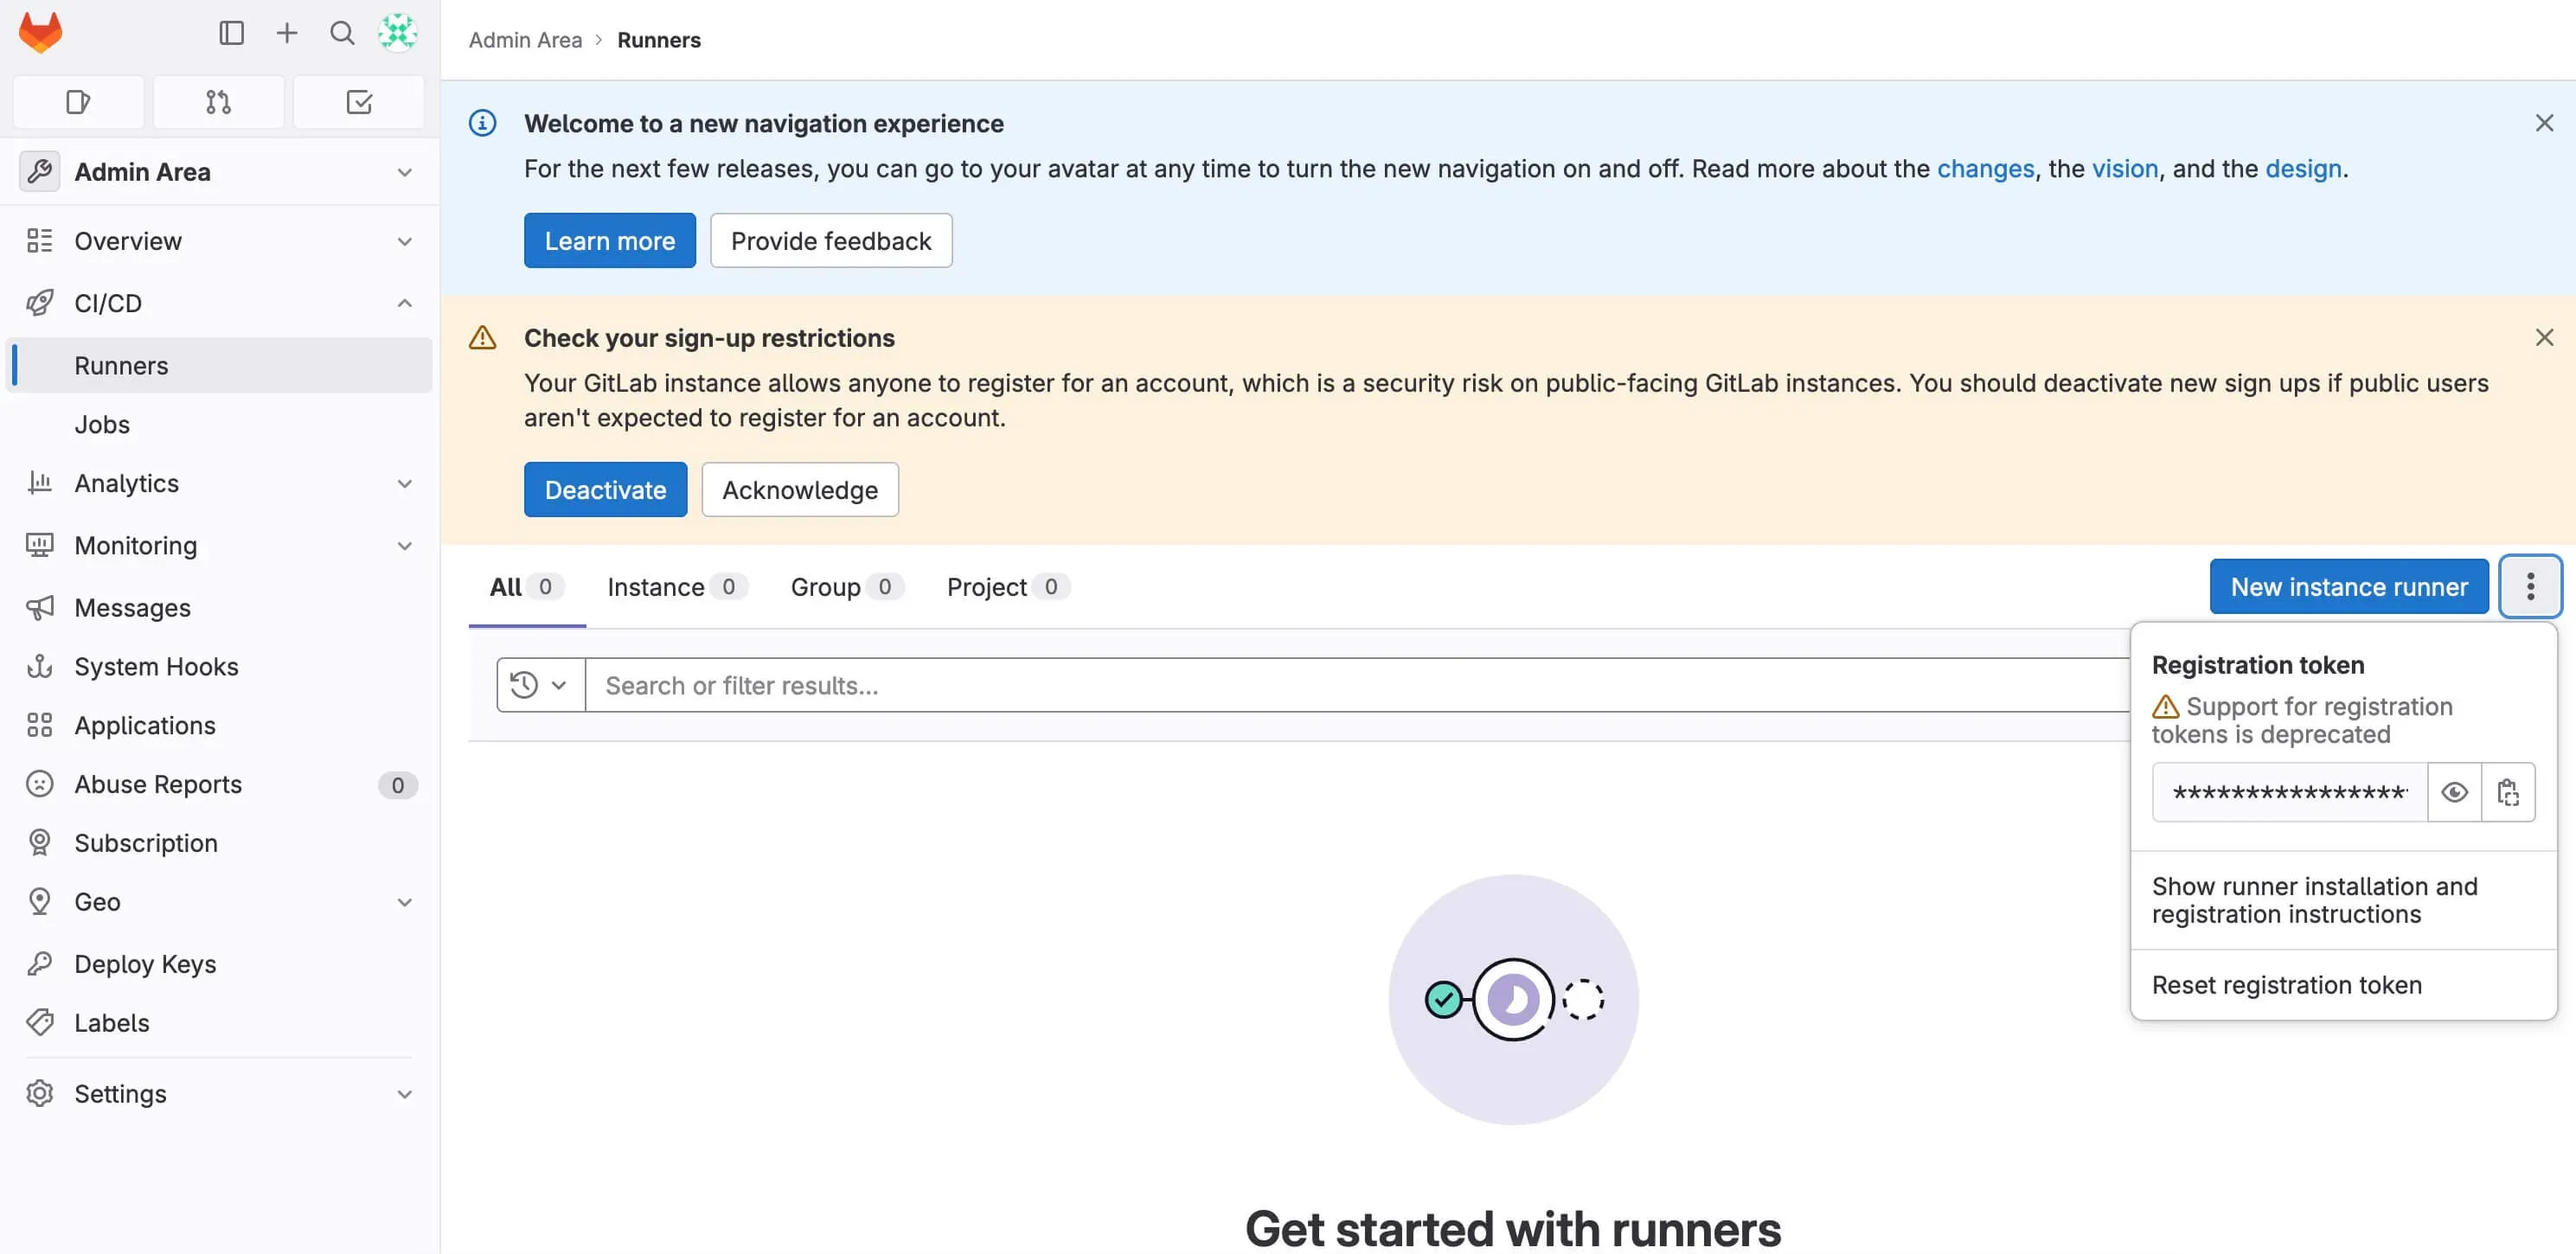Image resolution: width=2576 pixels, height=1254 pixels.
Task: Expand the Analytics section chevron
Action: pyautogui.click(x=404, y=483)
